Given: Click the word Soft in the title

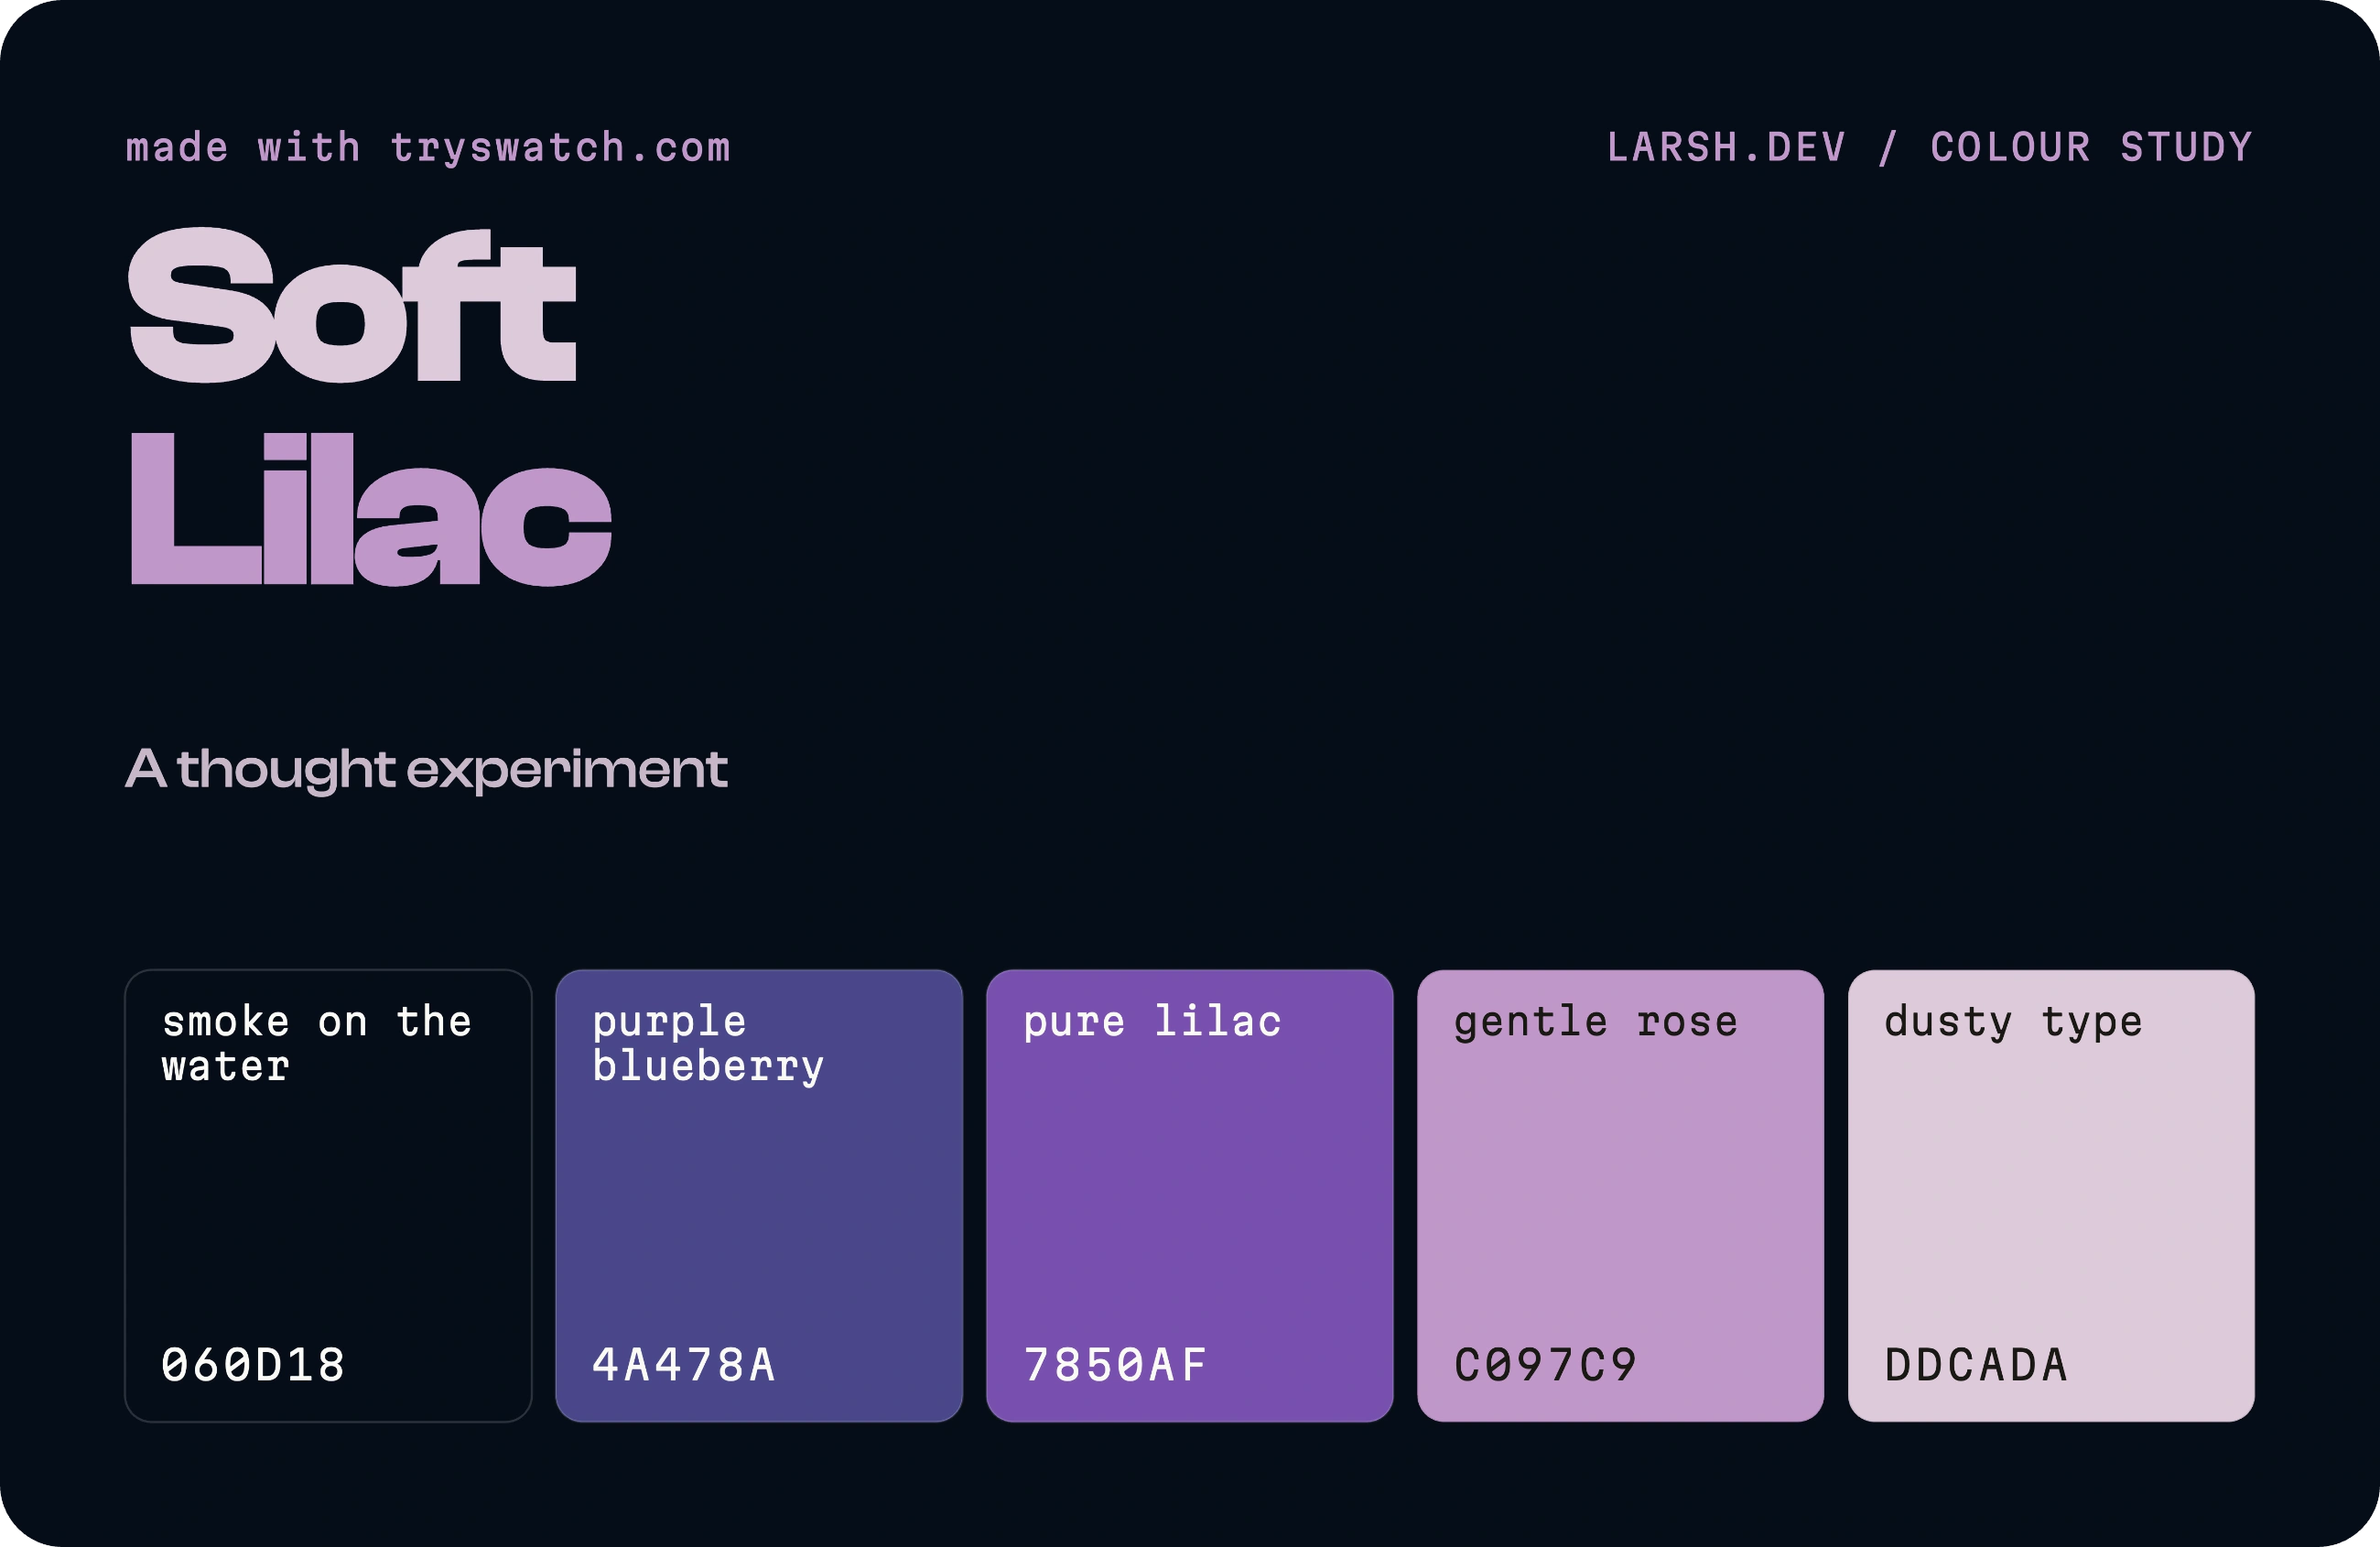Looking at the screenshot, I should click(353, 305).
